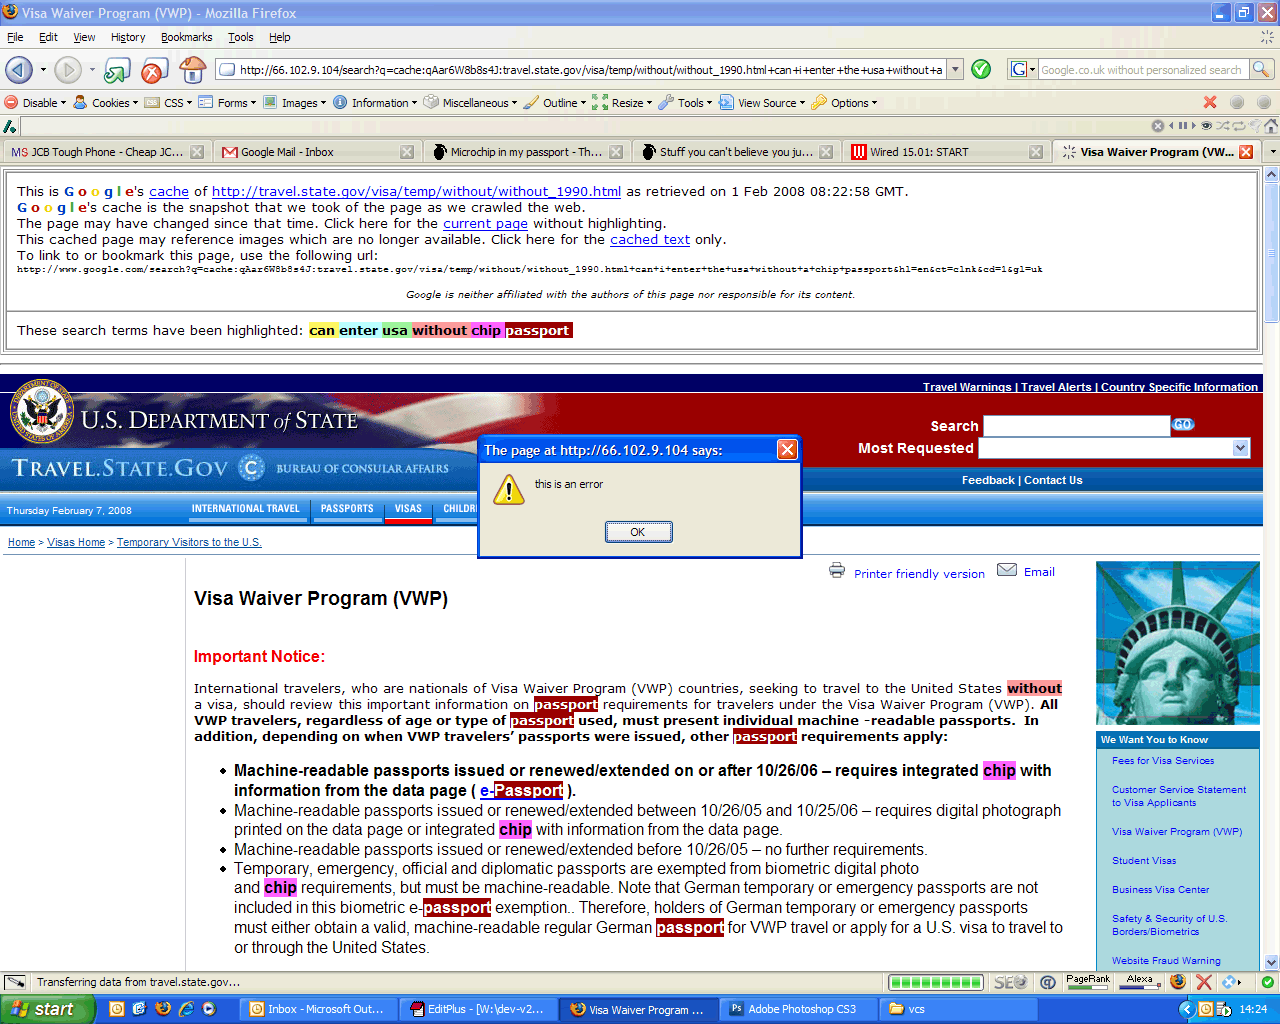Open the developer toolbar Tools menu
1280x1024 pixels.
click(685, 103)
